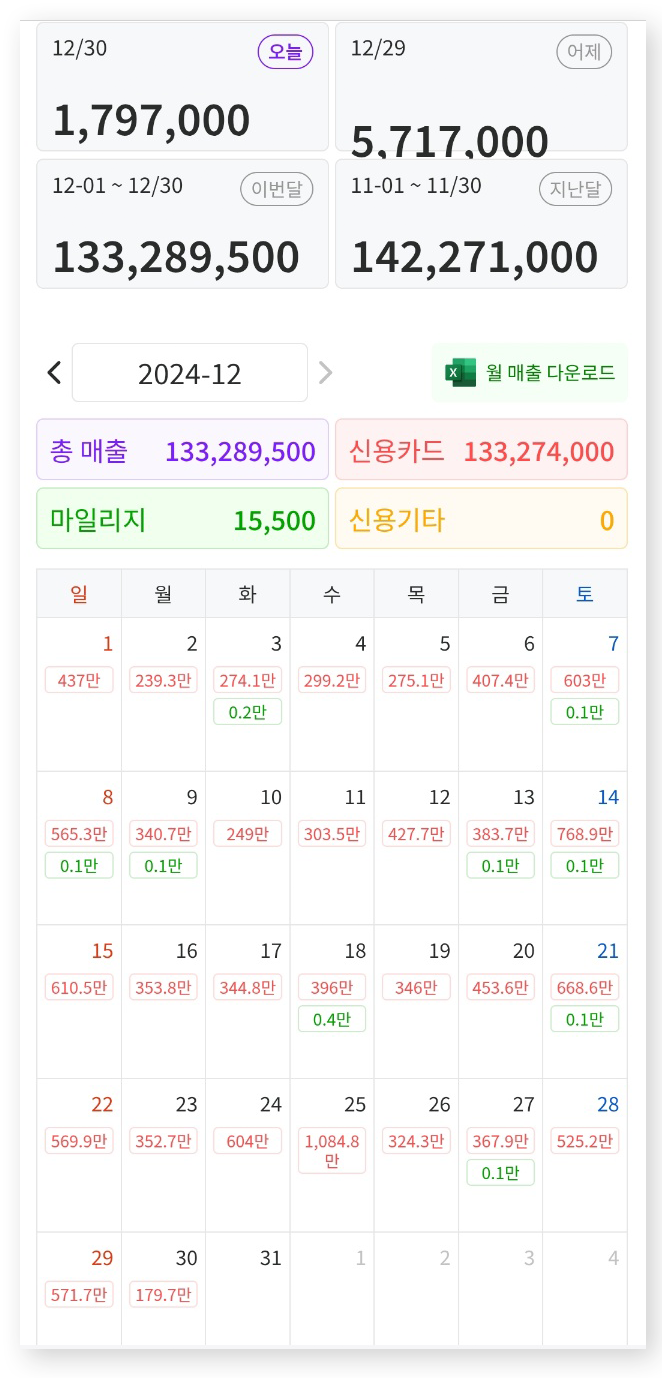Select the 마일리지 15,500 summary box
Viewport: 662px width, 1378px height.
(182, 520)
